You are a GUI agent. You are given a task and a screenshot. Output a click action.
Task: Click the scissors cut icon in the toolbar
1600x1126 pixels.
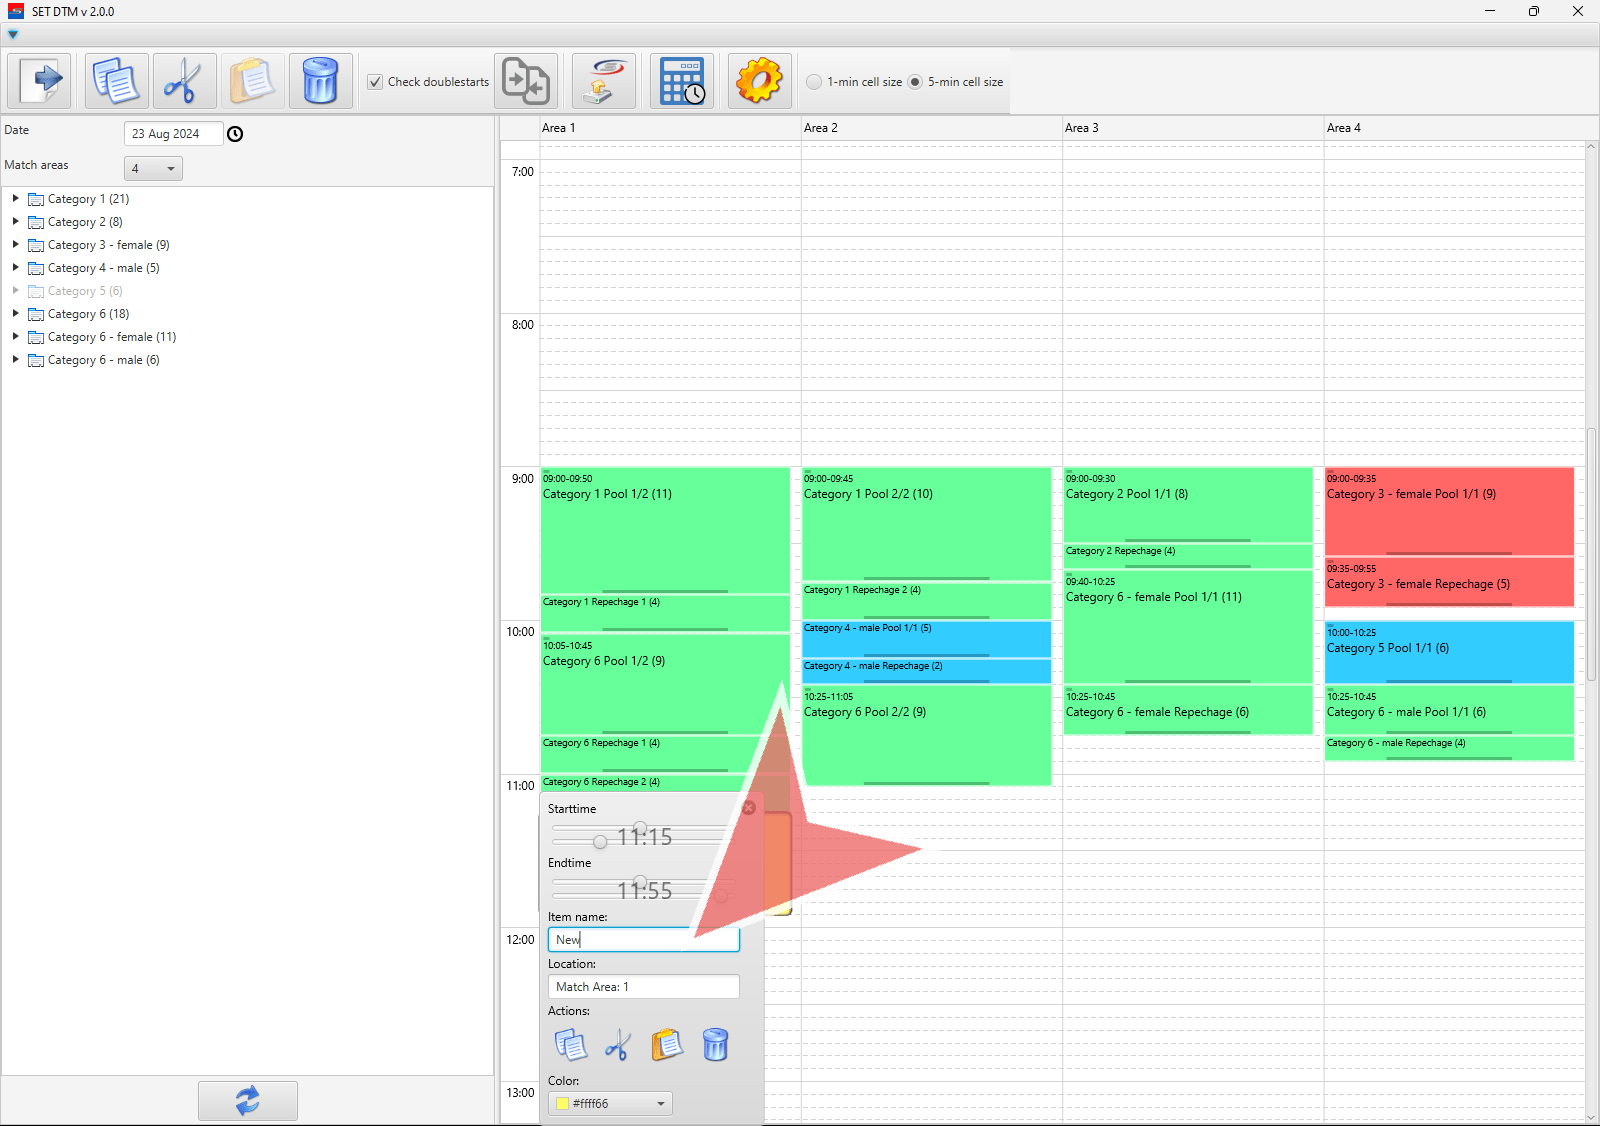(184, 81)
